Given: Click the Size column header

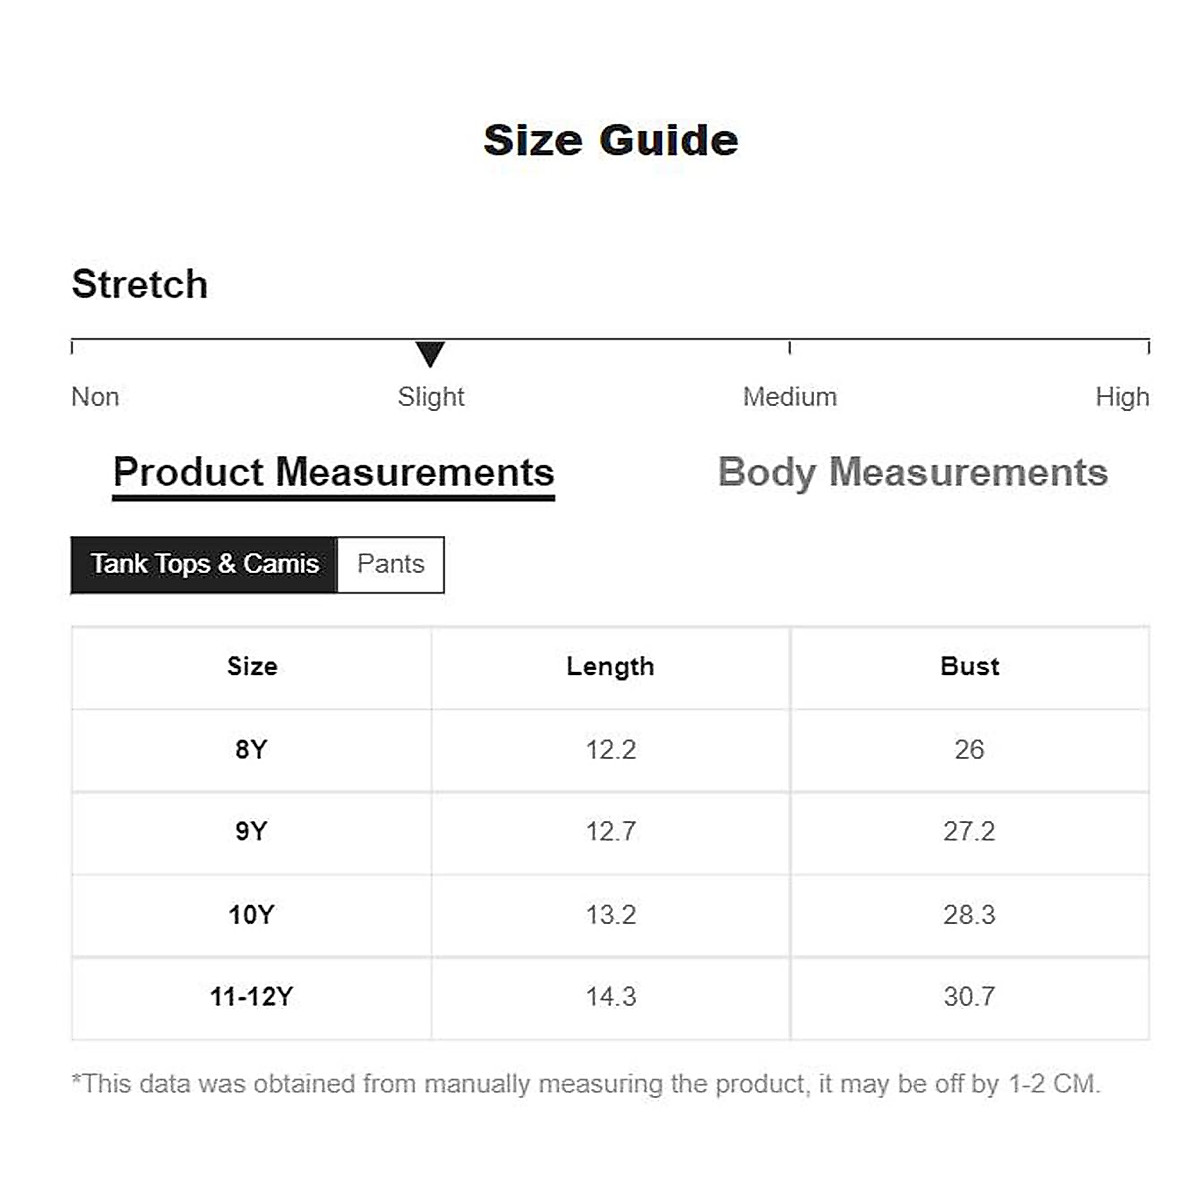Looking at the screenshot, I should tap(252, 667).
